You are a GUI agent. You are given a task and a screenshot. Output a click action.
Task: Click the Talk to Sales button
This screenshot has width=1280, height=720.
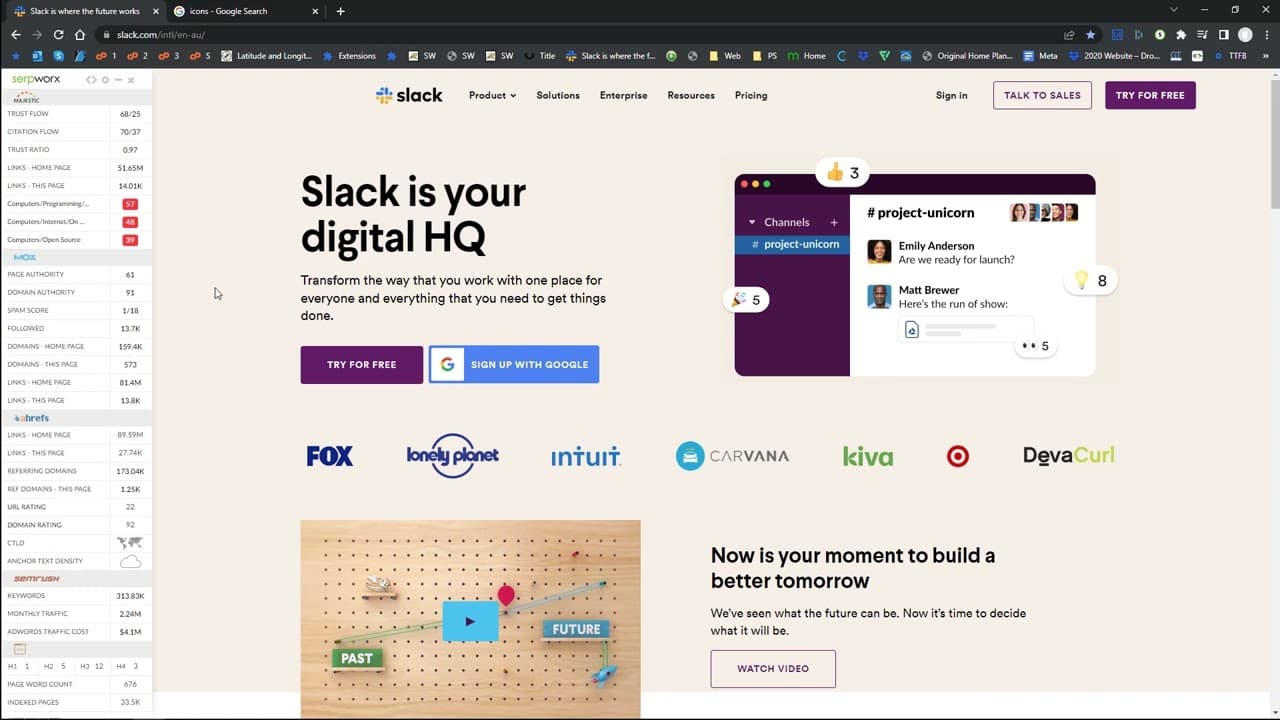point(1042,95)
